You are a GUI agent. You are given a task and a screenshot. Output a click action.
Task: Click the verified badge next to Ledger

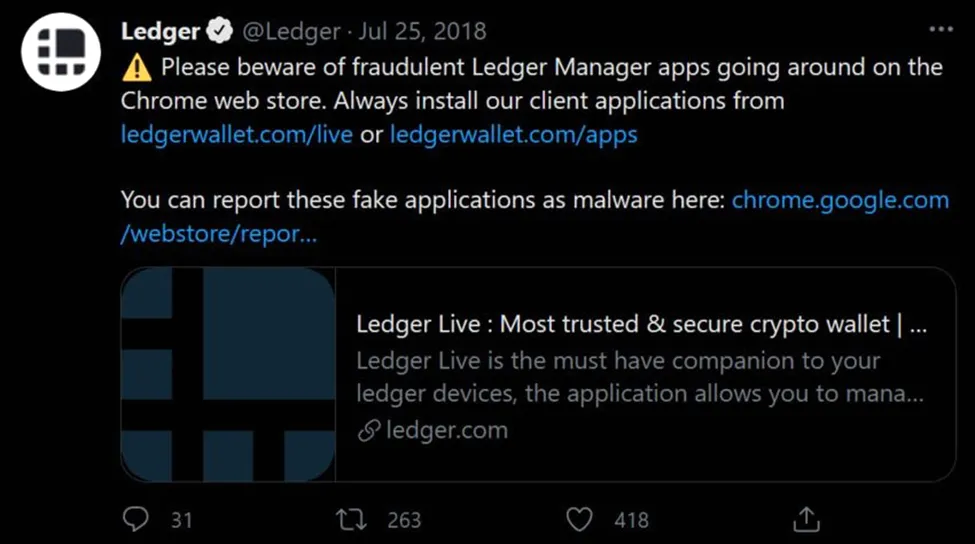pyautogui.click(x=219, y=30)
